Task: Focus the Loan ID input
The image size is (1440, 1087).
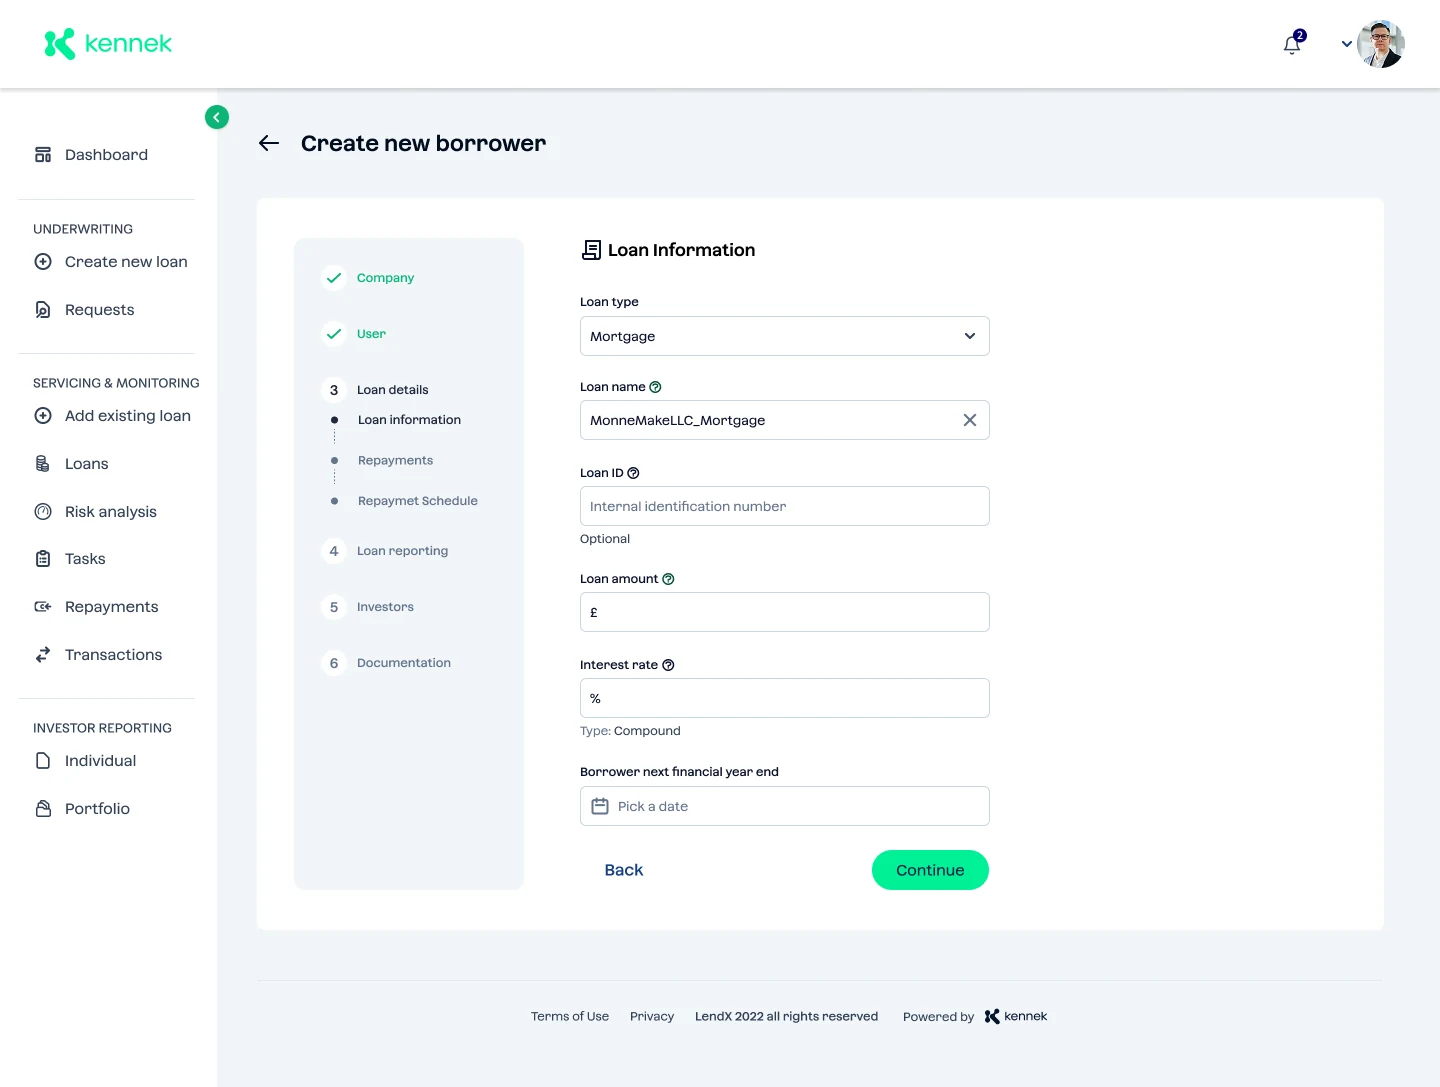Action: [x=785, y=506]
